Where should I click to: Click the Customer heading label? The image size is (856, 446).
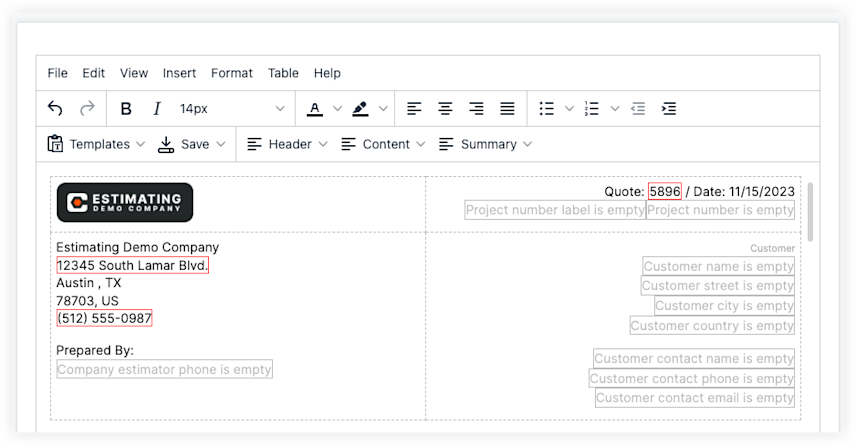coord(772,248)
